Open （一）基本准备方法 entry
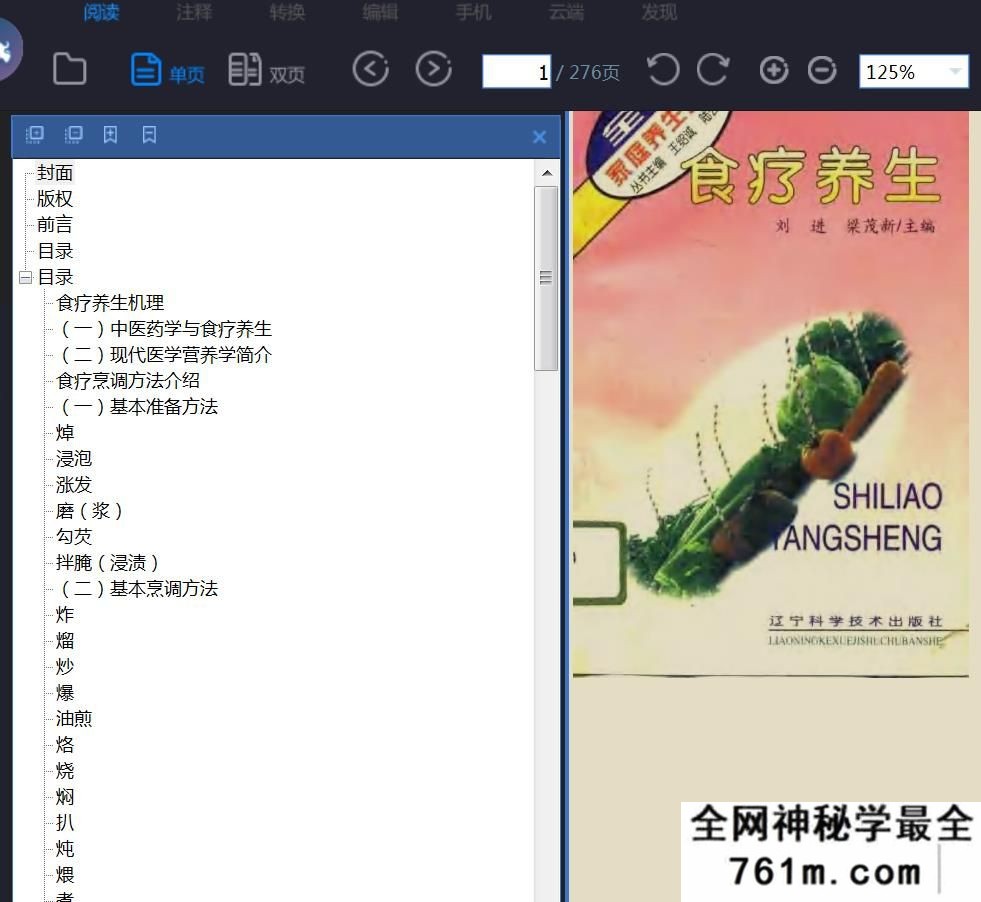This screenshot has height=902, width=981. (x=137, y=407)
